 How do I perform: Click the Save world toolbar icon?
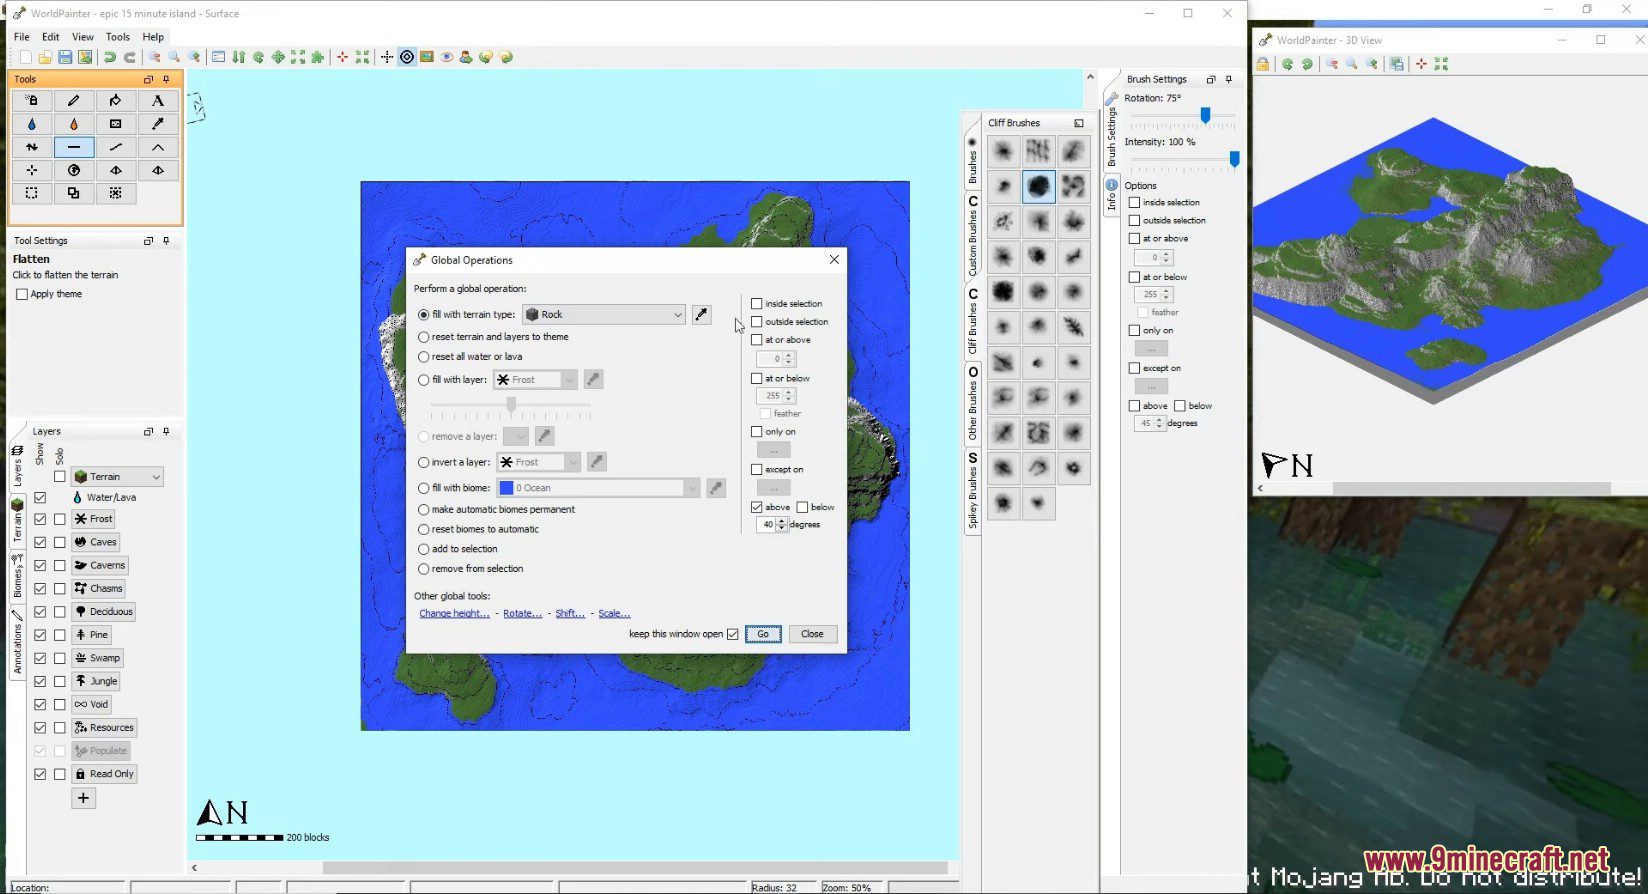tap(65, 57)
